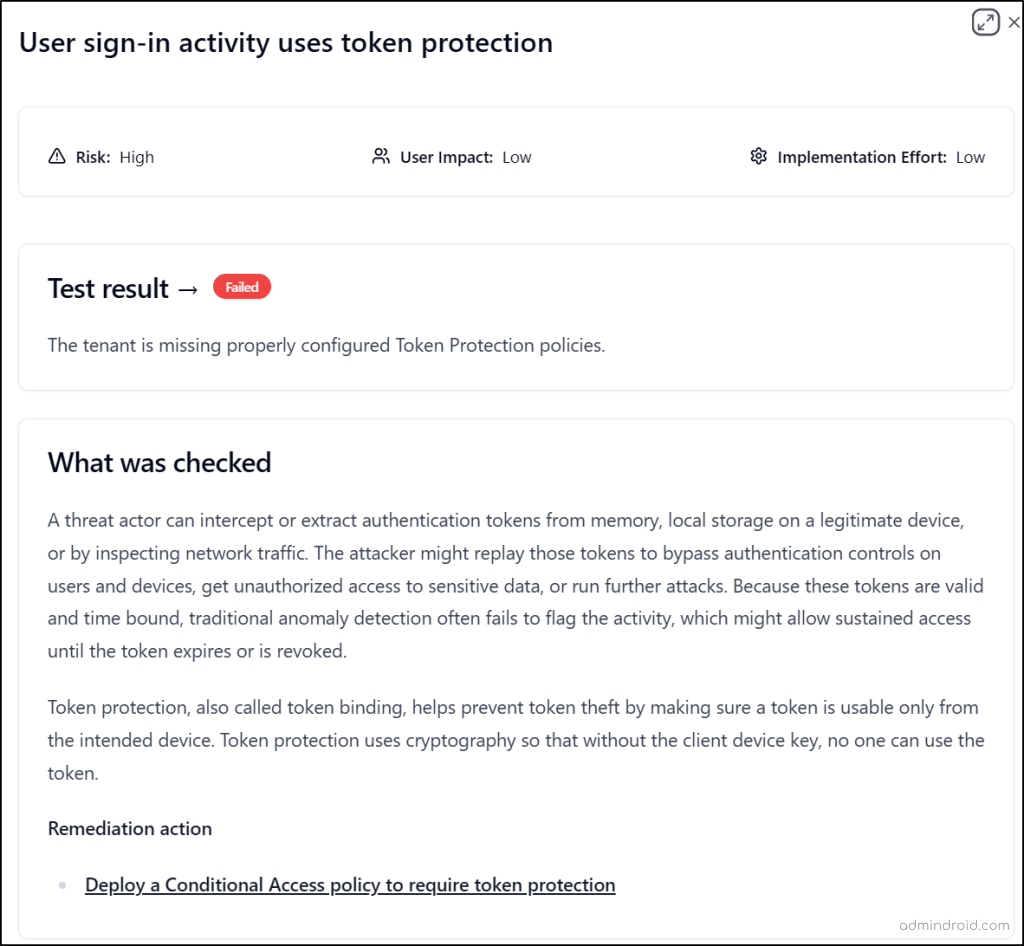Select the Risk warning triangle icon
The width and height of the screenshot is (1024, 946).
(56, 156)
